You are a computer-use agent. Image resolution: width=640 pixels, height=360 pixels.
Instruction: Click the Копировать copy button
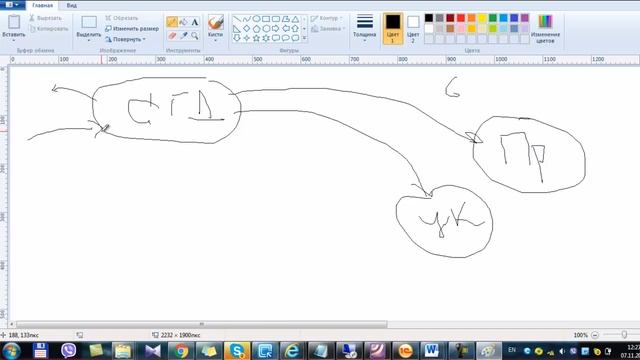click(49, 29)
